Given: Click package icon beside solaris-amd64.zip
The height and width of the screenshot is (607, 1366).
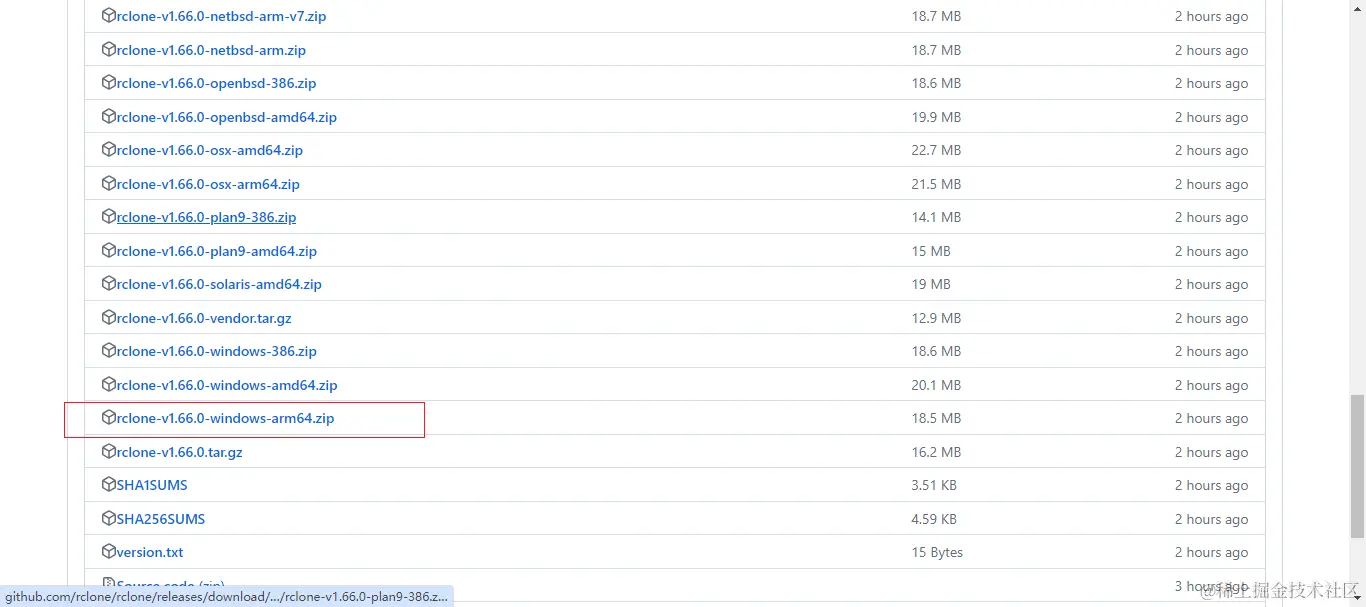Looking at the screenshot, I should (109, 284).
